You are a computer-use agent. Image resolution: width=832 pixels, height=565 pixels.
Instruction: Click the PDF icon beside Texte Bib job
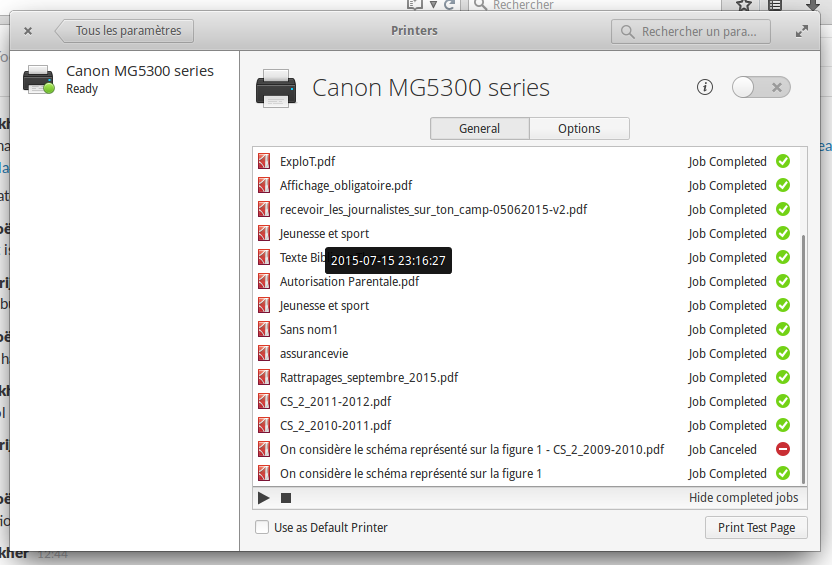tap(264, 257)
